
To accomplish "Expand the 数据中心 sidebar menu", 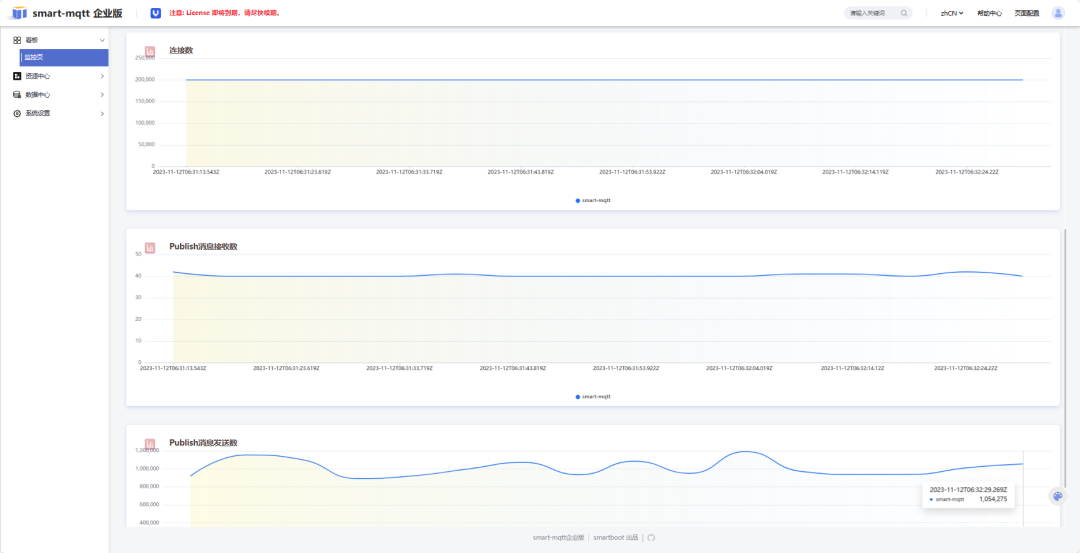I will (x=59, y=94).
